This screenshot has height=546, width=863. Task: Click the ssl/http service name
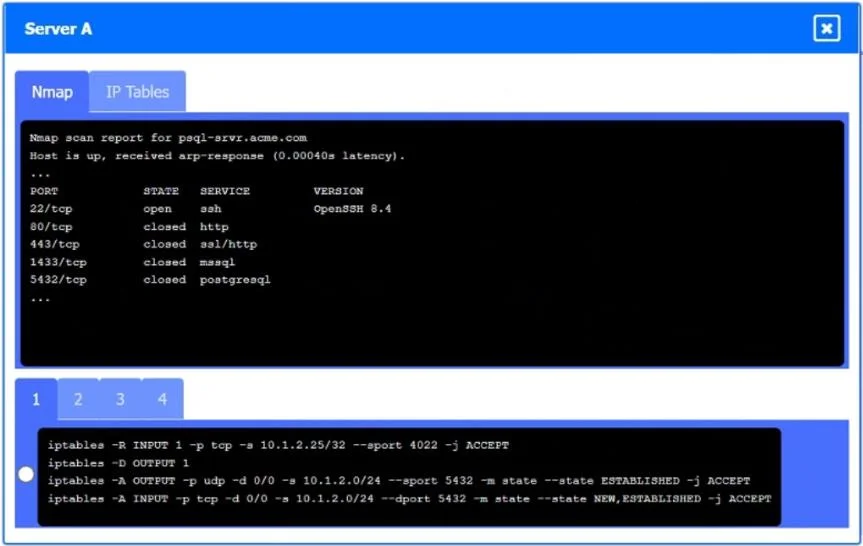click(228, 244)
